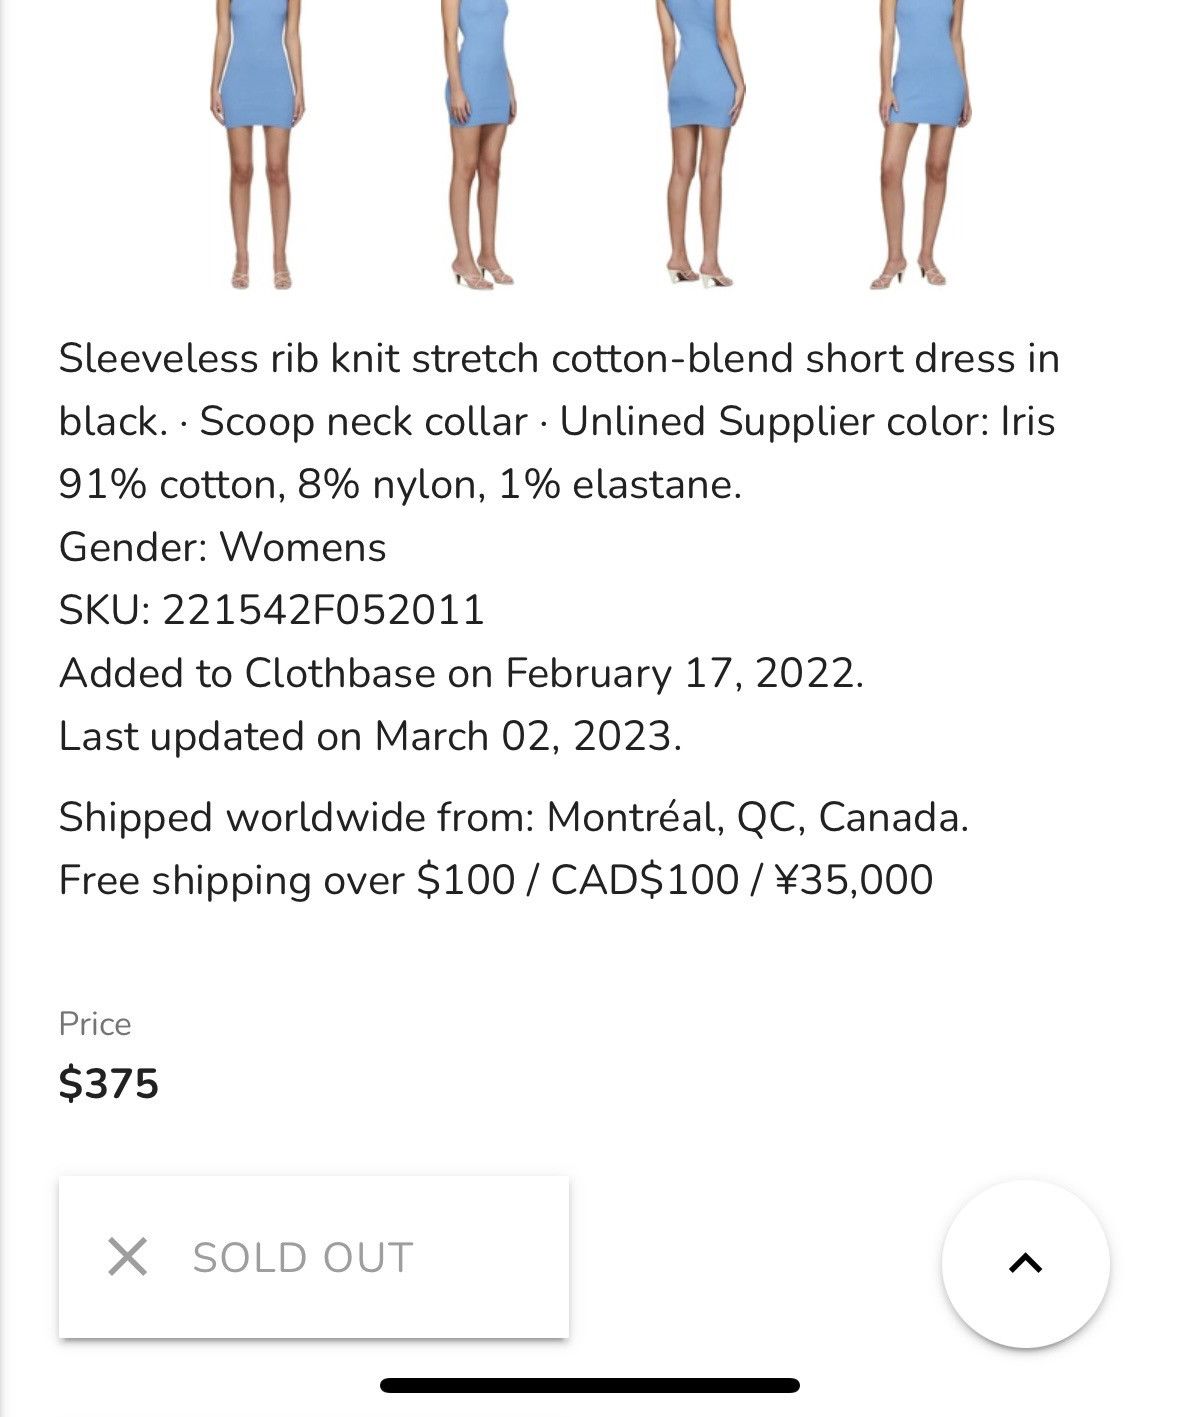This screenshot has width=1179, height=1417.
Task: Click the dress description paragraph
Action: pyautogui.click(x=559, y=421)
